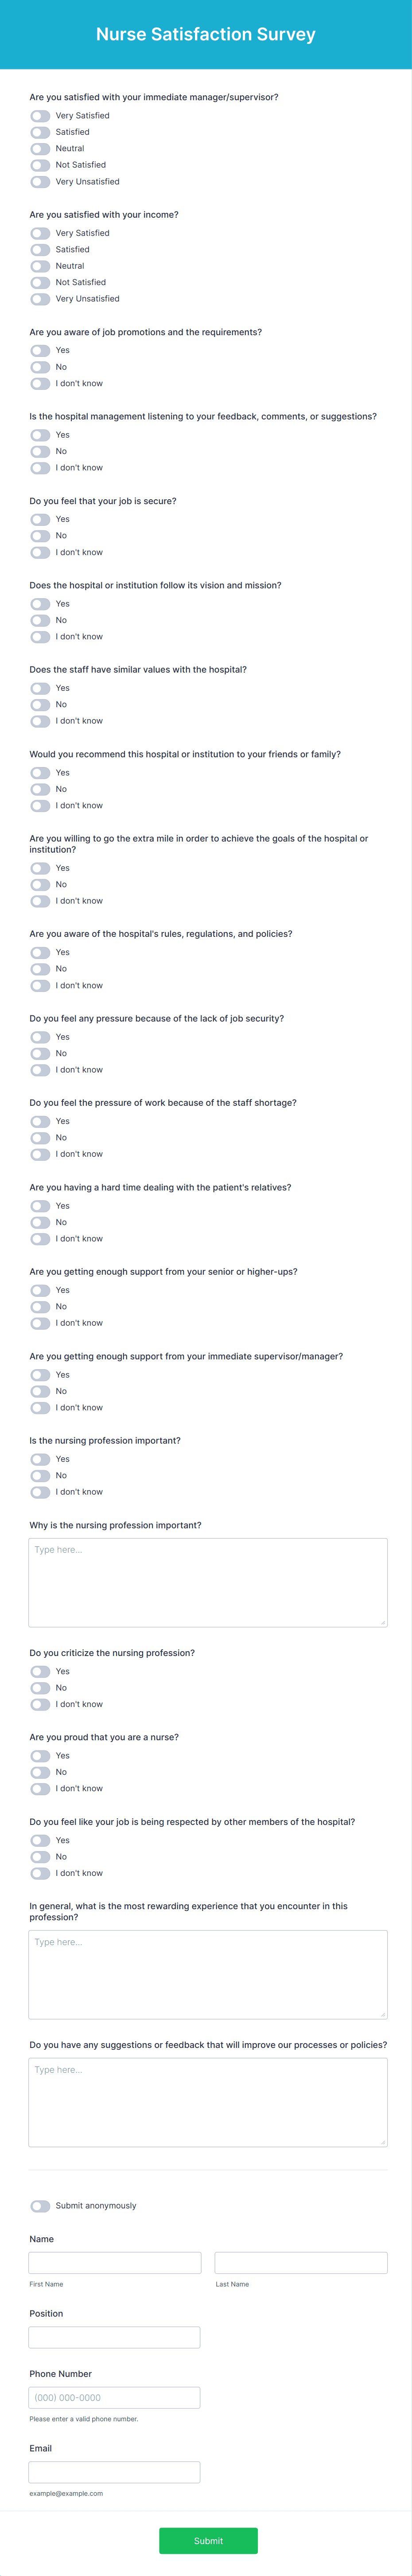This screenshot has height=2576, width=412.
Task: Toggle 'No' for staff having similar values
Action: [40, 703]
